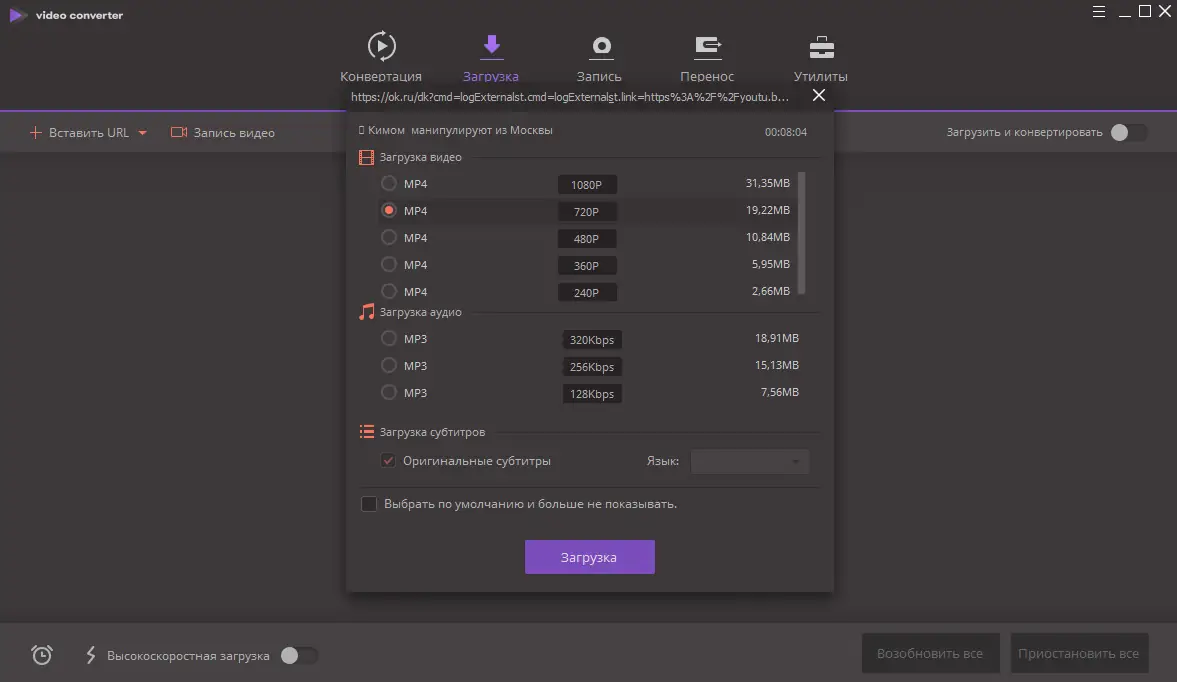The width and height of the screenshot is (1177, 682).
Task: Click the ok.ru URL text in dialog header
Action: click(570, 97)
